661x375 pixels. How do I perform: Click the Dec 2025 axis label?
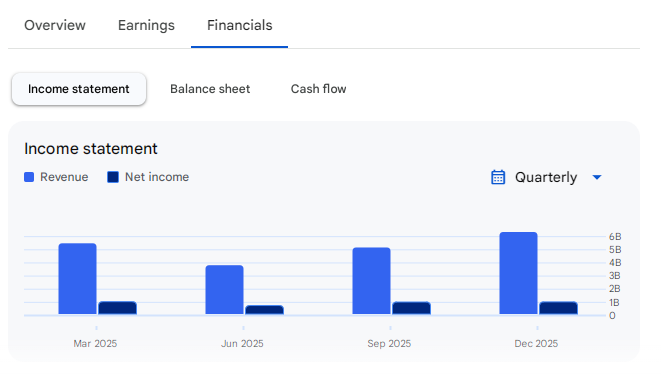(536, 344)
